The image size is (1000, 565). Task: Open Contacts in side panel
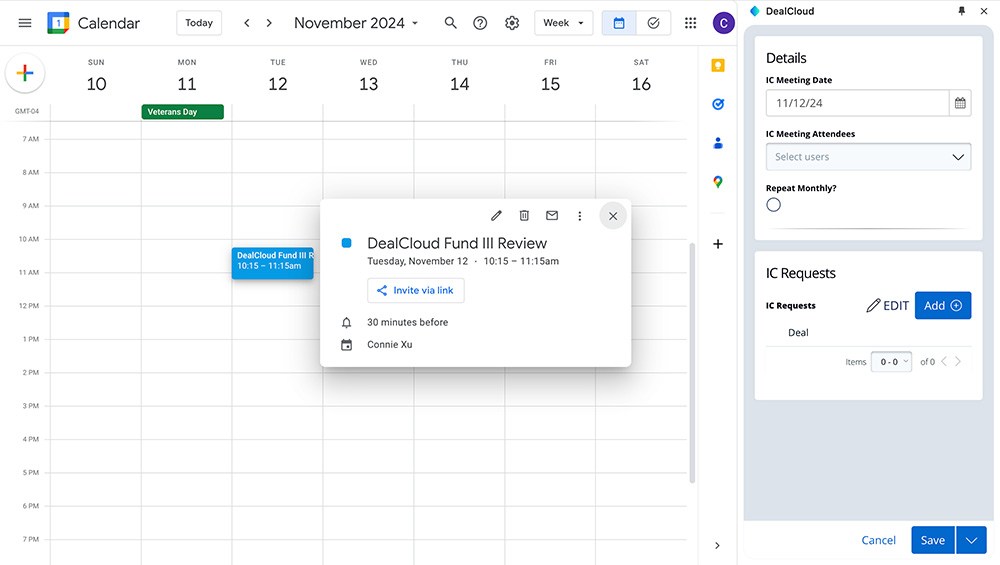(718, 143)
